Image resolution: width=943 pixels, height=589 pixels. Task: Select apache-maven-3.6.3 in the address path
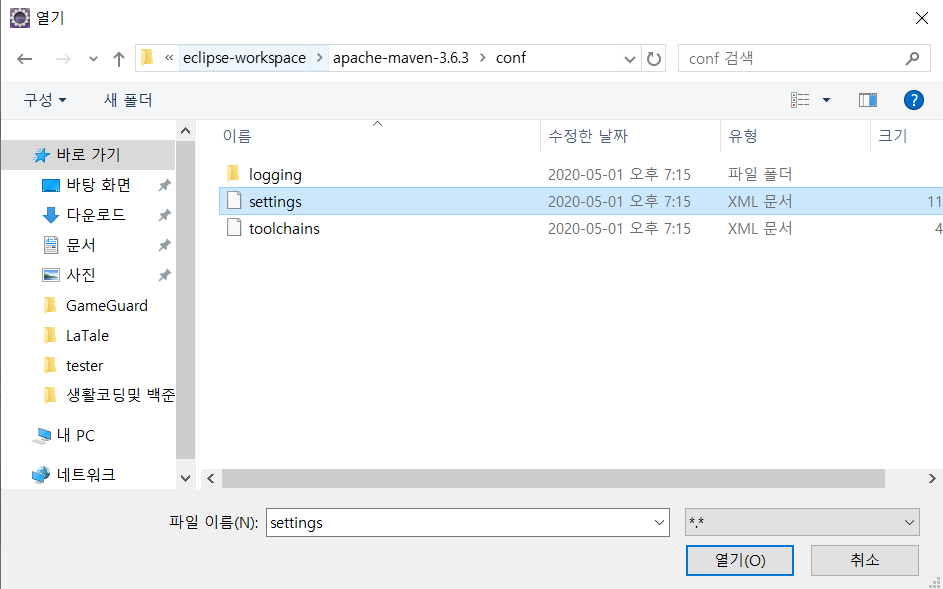[401, 58]
